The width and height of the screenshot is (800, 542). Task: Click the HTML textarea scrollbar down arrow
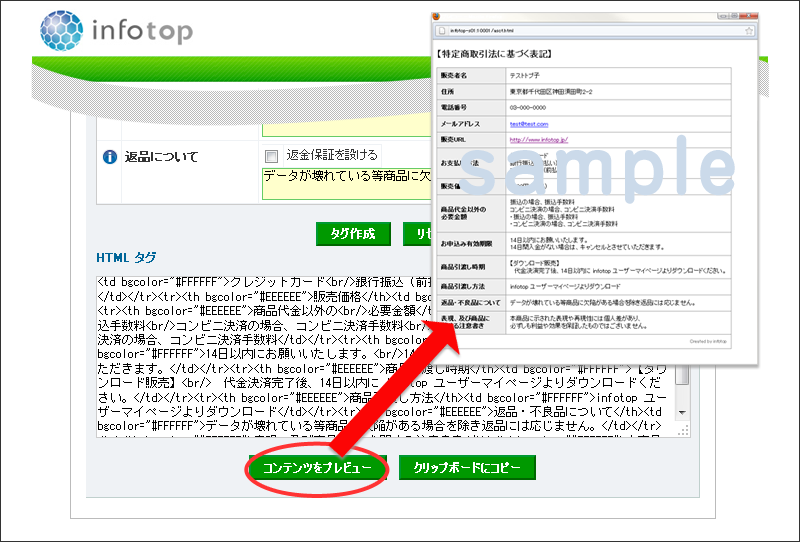[x=683, y=412]
